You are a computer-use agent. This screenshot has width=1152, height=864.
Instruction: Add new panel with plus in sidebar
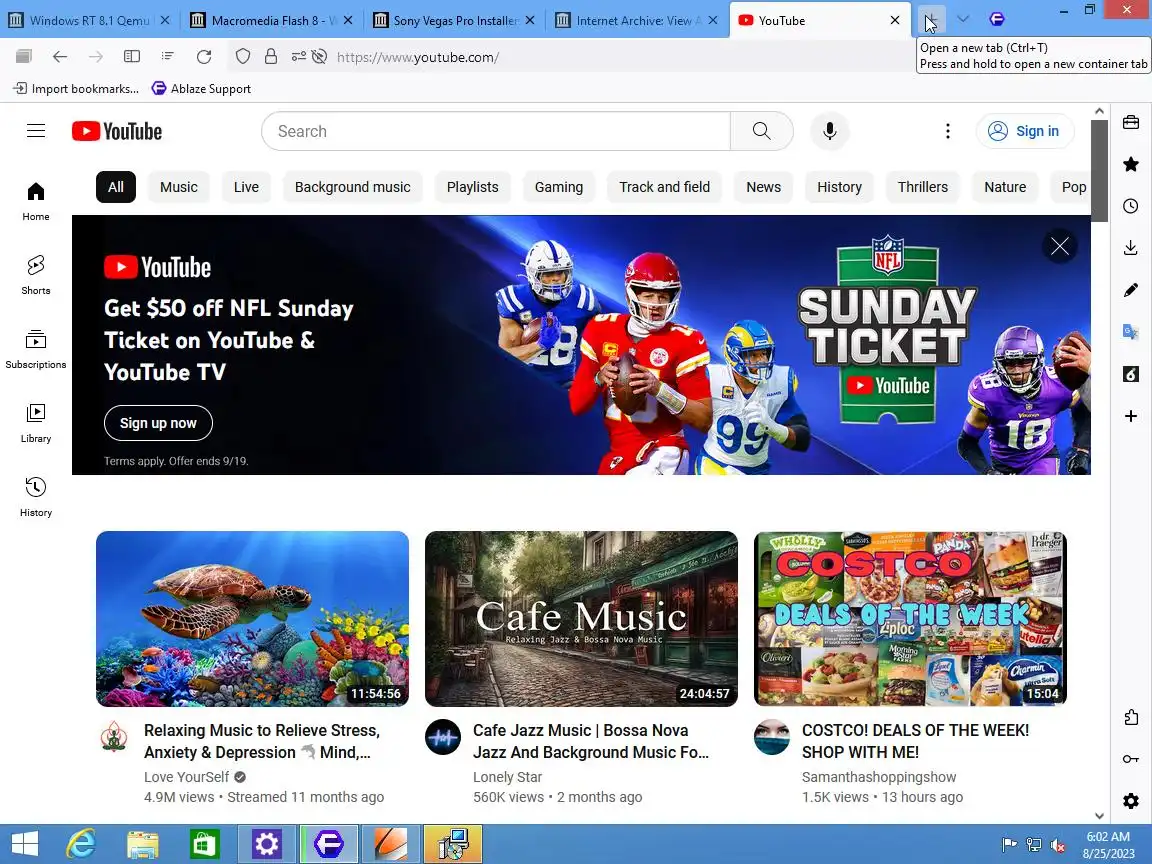pos(1131,416)
